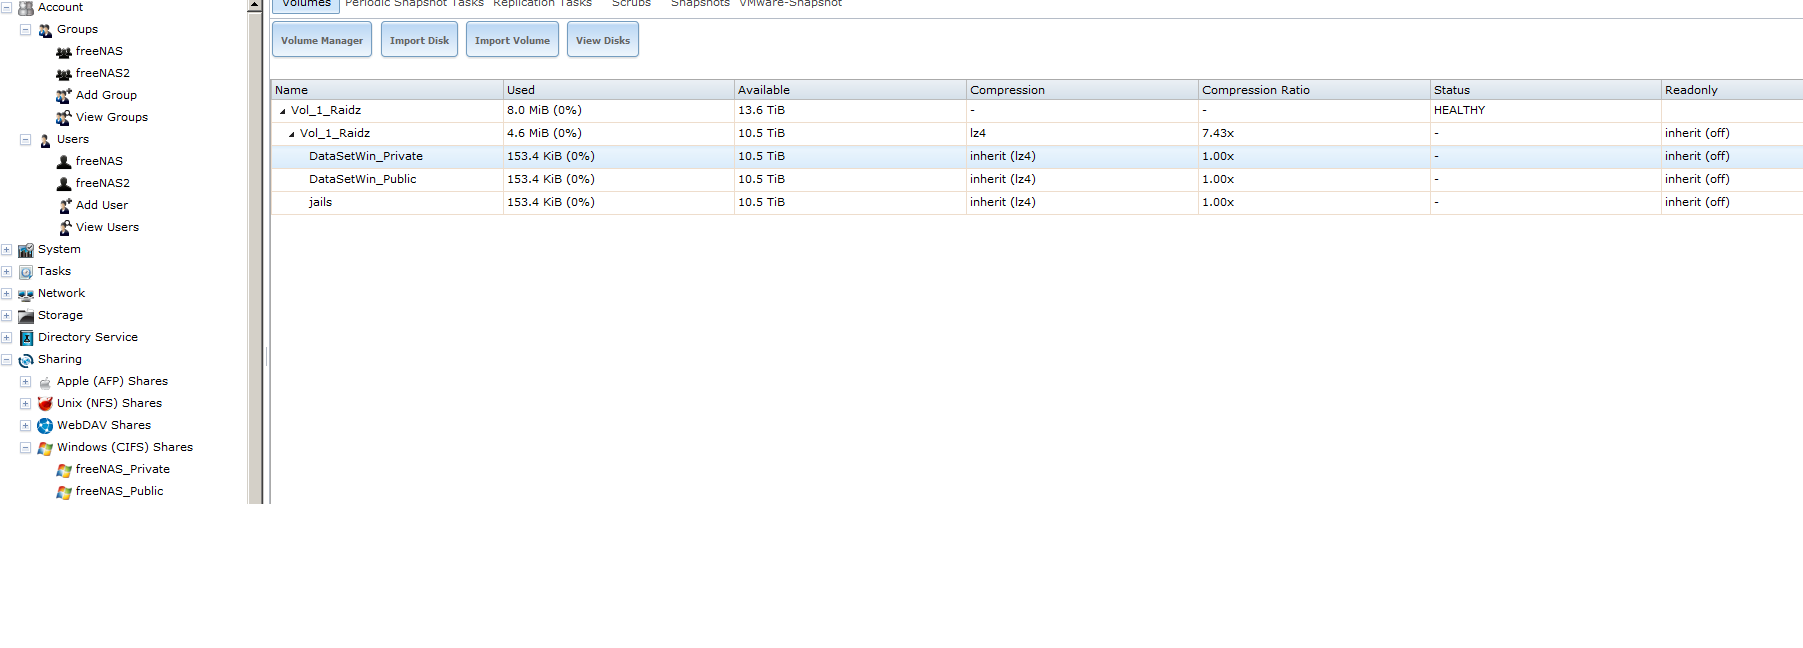Click the freeNAS_Private share icon
The height and width of the screenshot is (648, 1803).
click(x=64, y=470)
